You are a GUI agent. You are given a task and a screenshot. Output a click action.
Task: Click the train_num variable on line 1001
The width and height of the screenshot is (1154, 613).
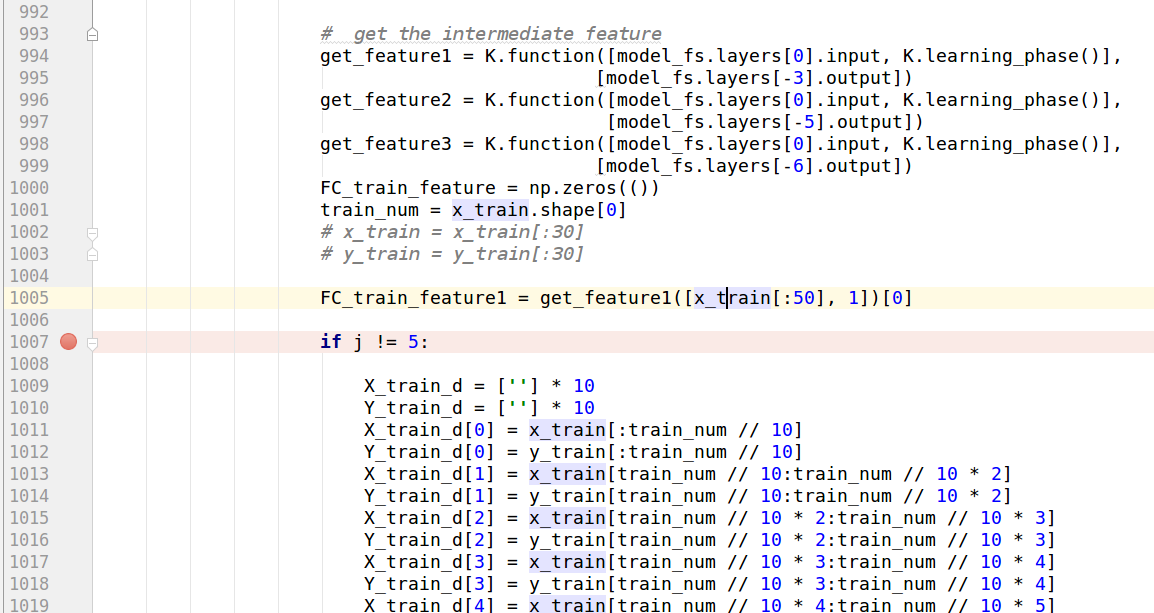pos(365,209)
